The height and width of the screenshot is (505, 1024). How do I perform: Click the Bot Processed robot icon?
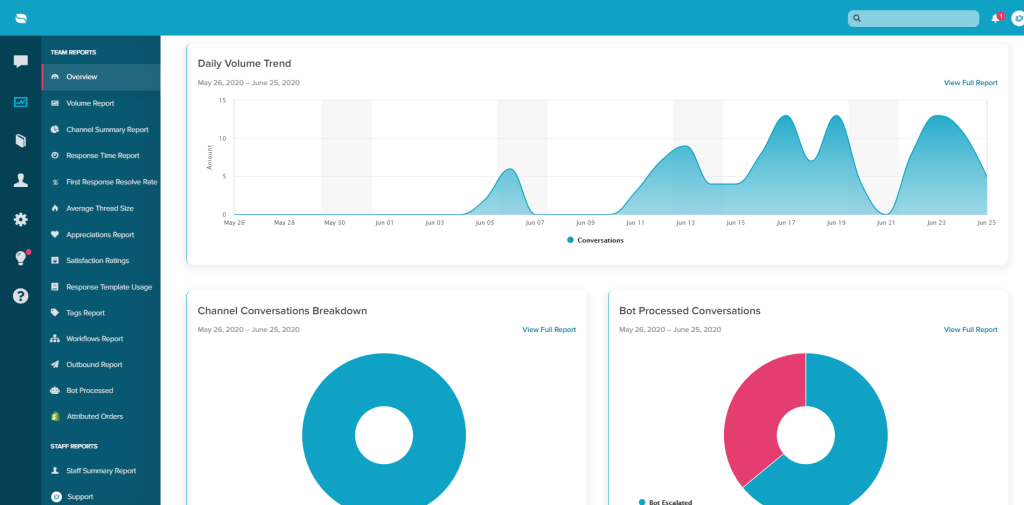click(55, 391)
